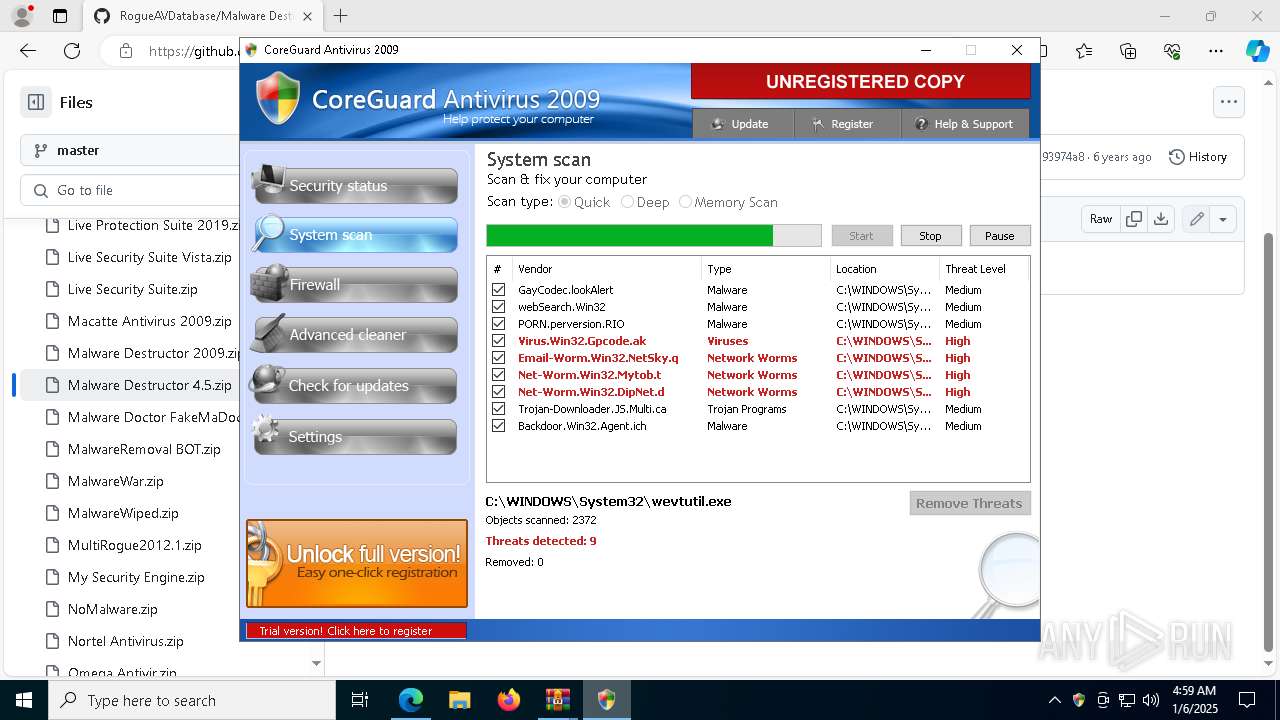Open GitHub more options ellipsis
The width and height of the screenshot is (1280, 720).
coord(1228,101)
